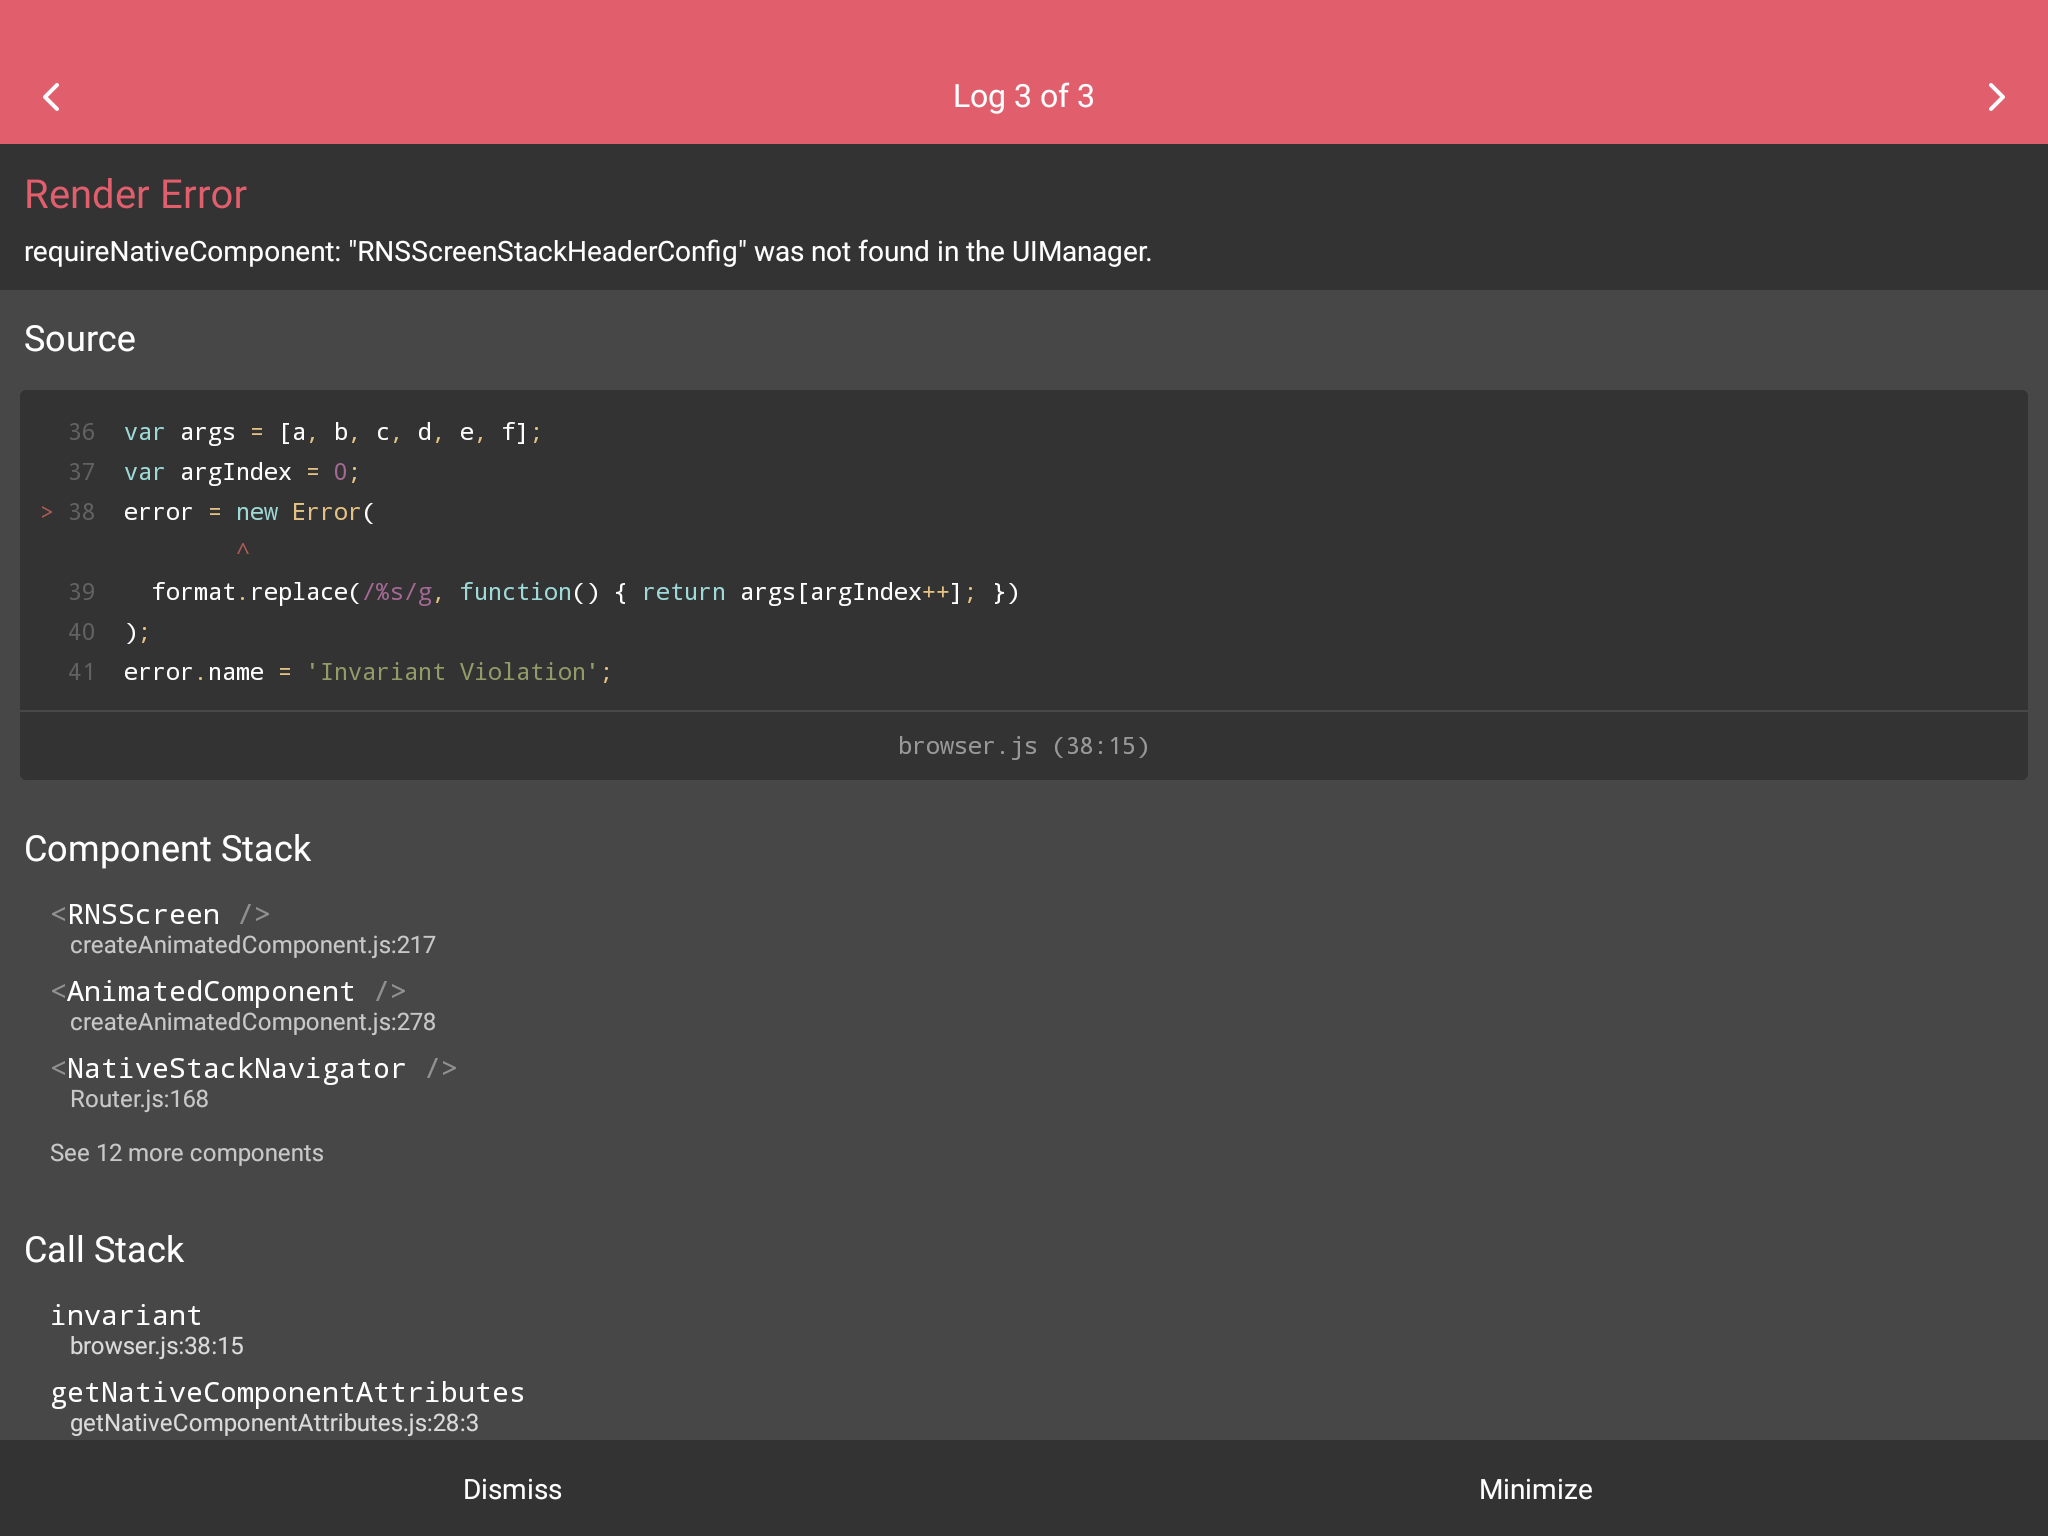Expand See 12 more components
The image size is (2048, 1536).
(x=186, y=1152)
